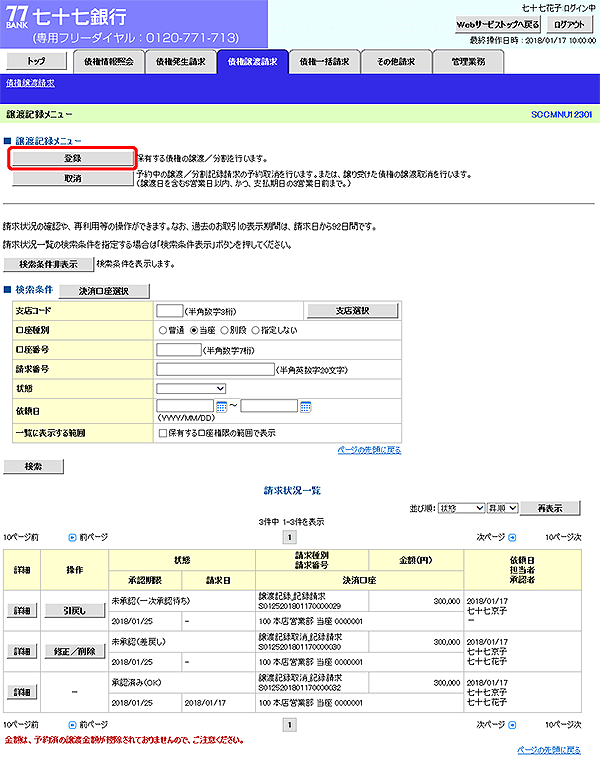Screen dimensions: 600x761
Task: Click ページの先頭に戻る link below search form
Action: click(369, 450)
